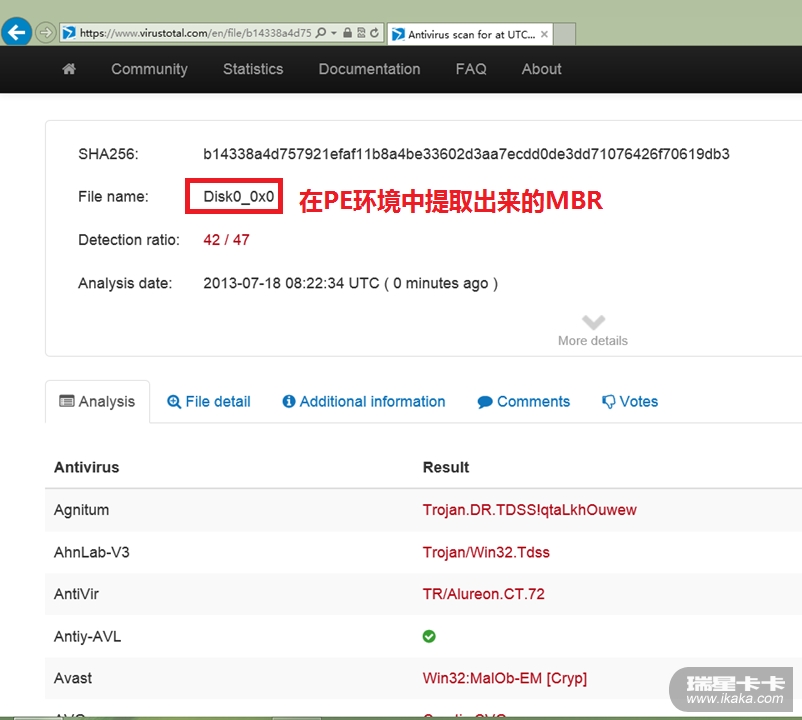Click the magnifier icon on File detail

[x=174, y=402]
